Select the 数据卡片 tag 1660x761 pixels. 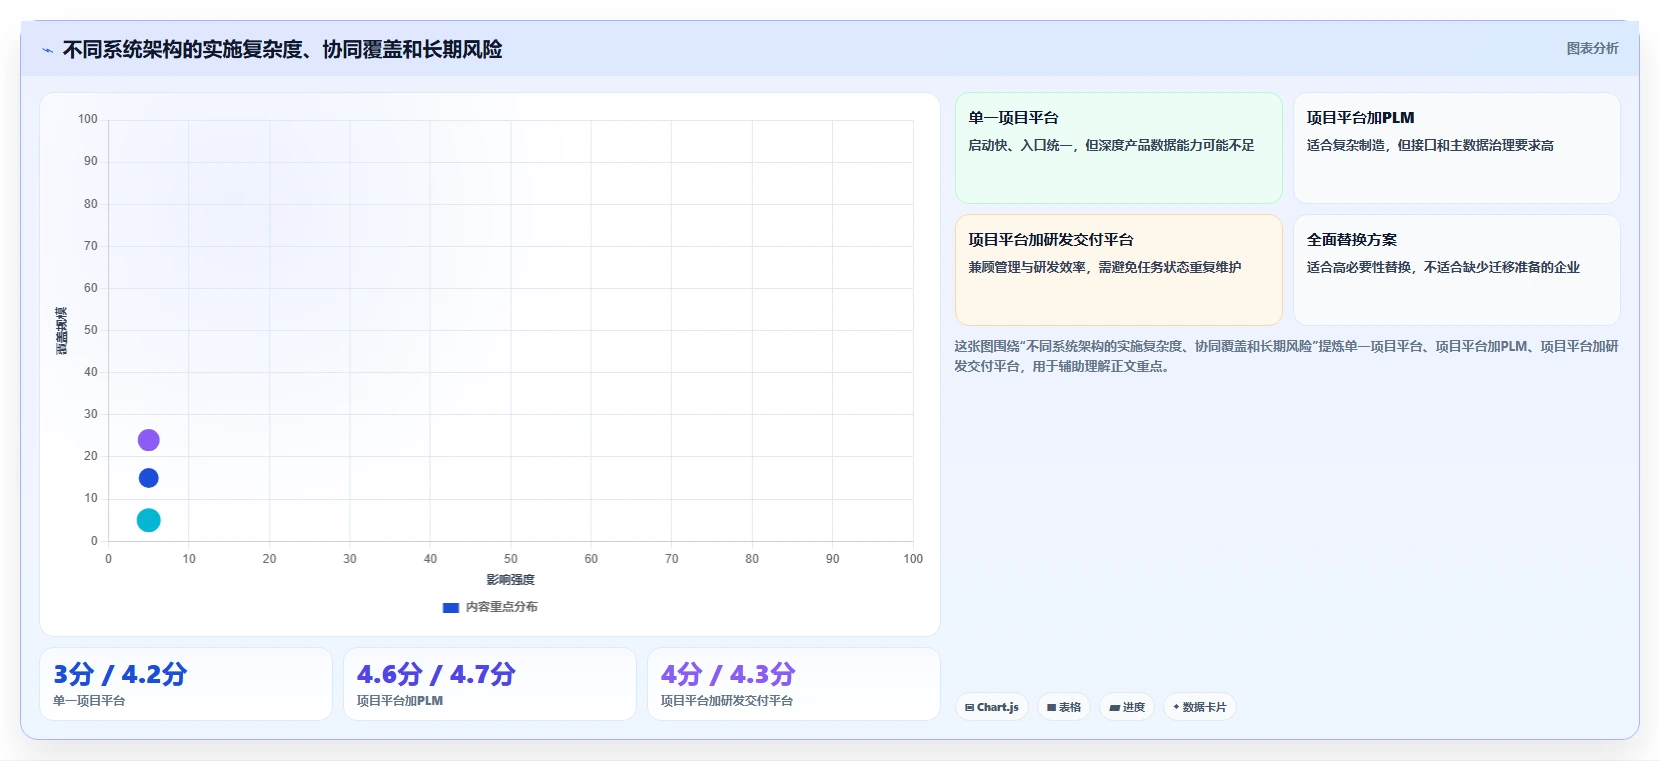pos(1200,707)
